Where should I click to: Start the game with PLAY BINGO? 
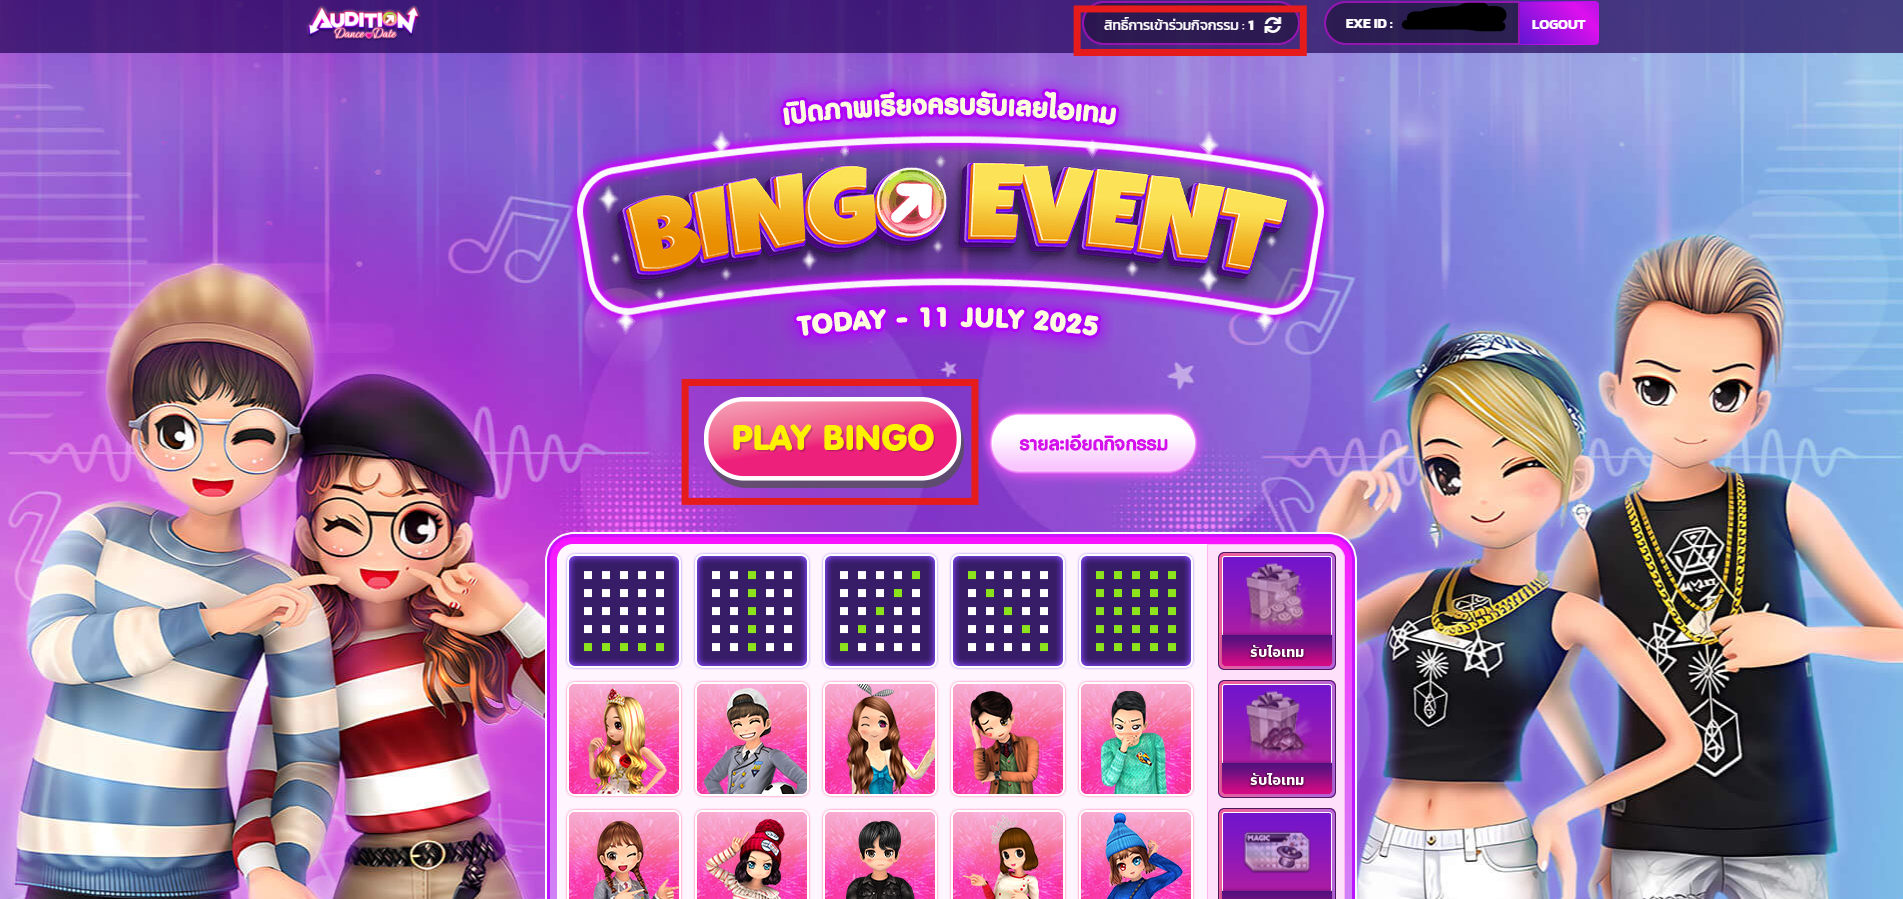coord(832,438)
